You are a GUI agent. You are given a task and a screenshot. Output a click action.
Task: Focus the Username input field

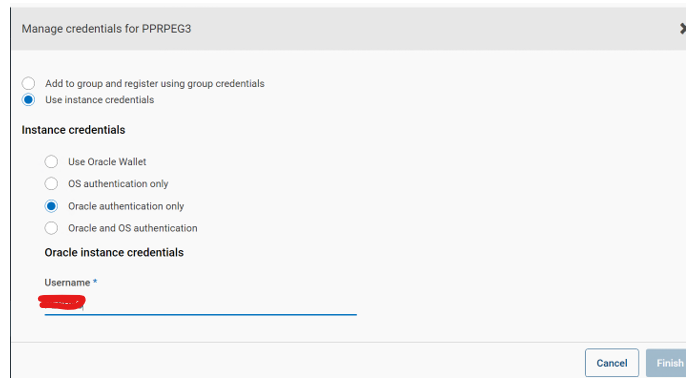tap(200, 304)
